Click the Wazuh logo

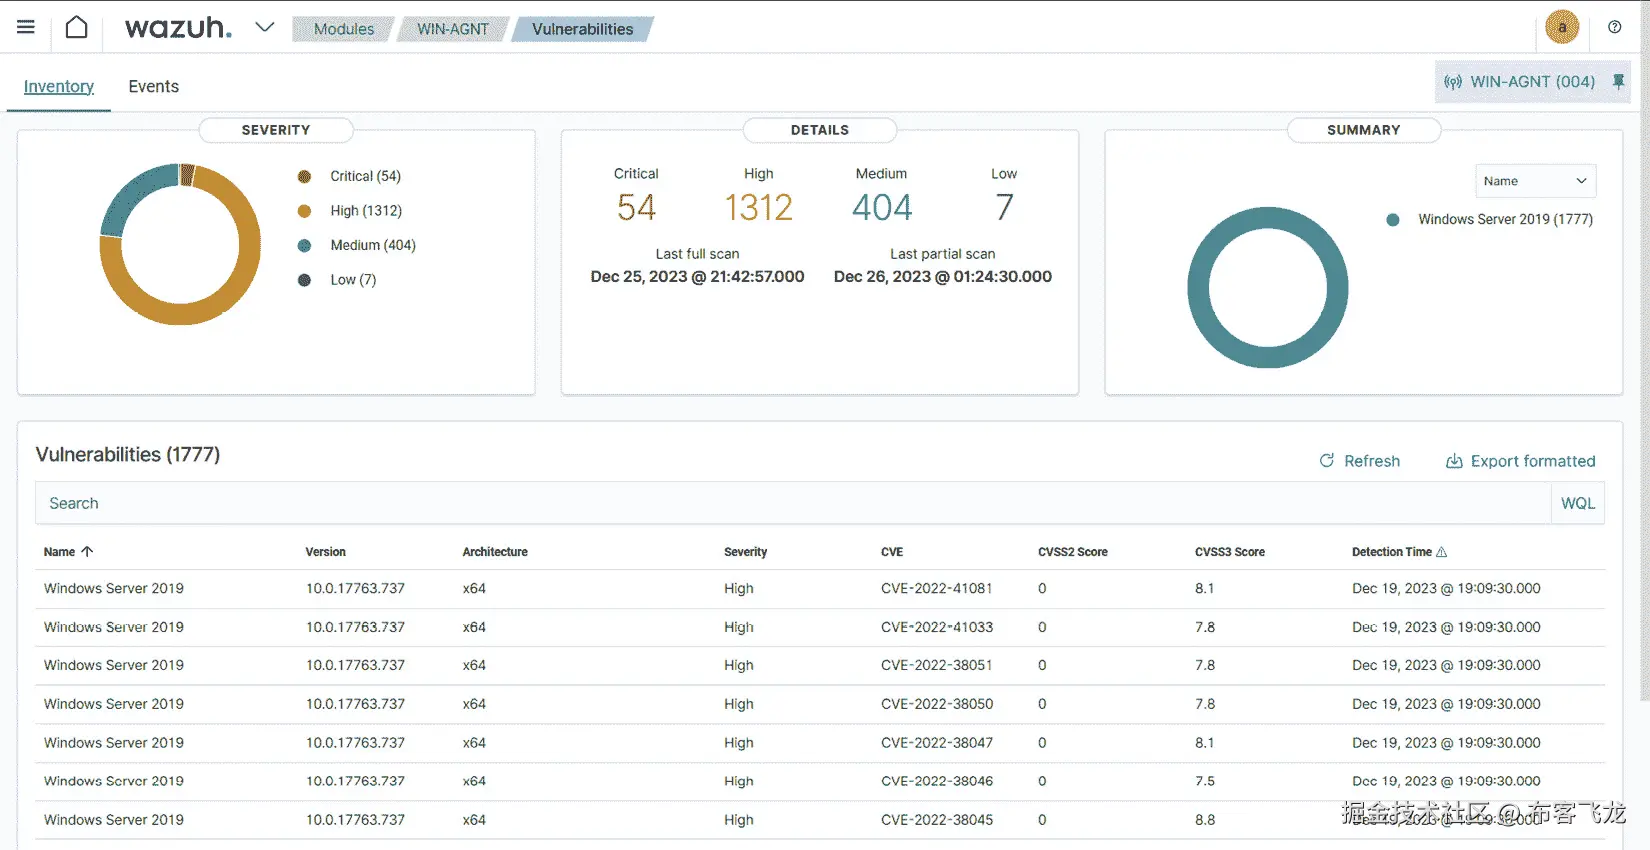[178, 28]
